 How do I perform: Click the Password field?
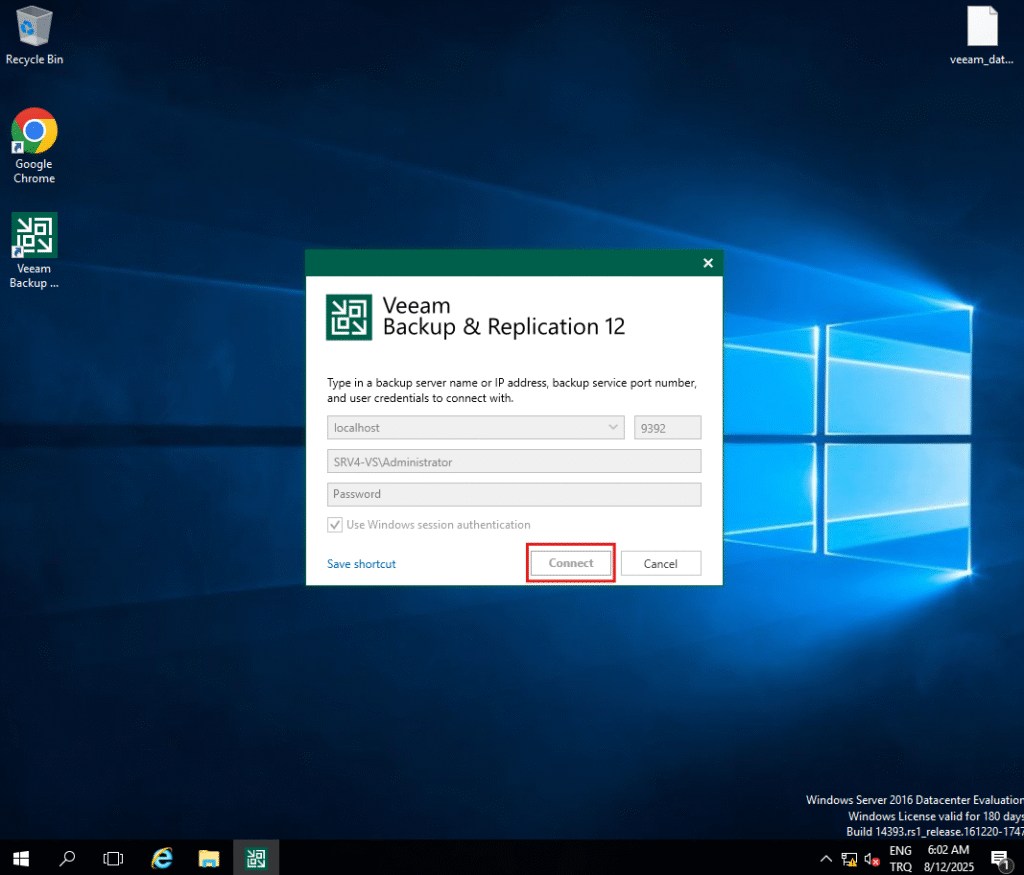(514, 494)
